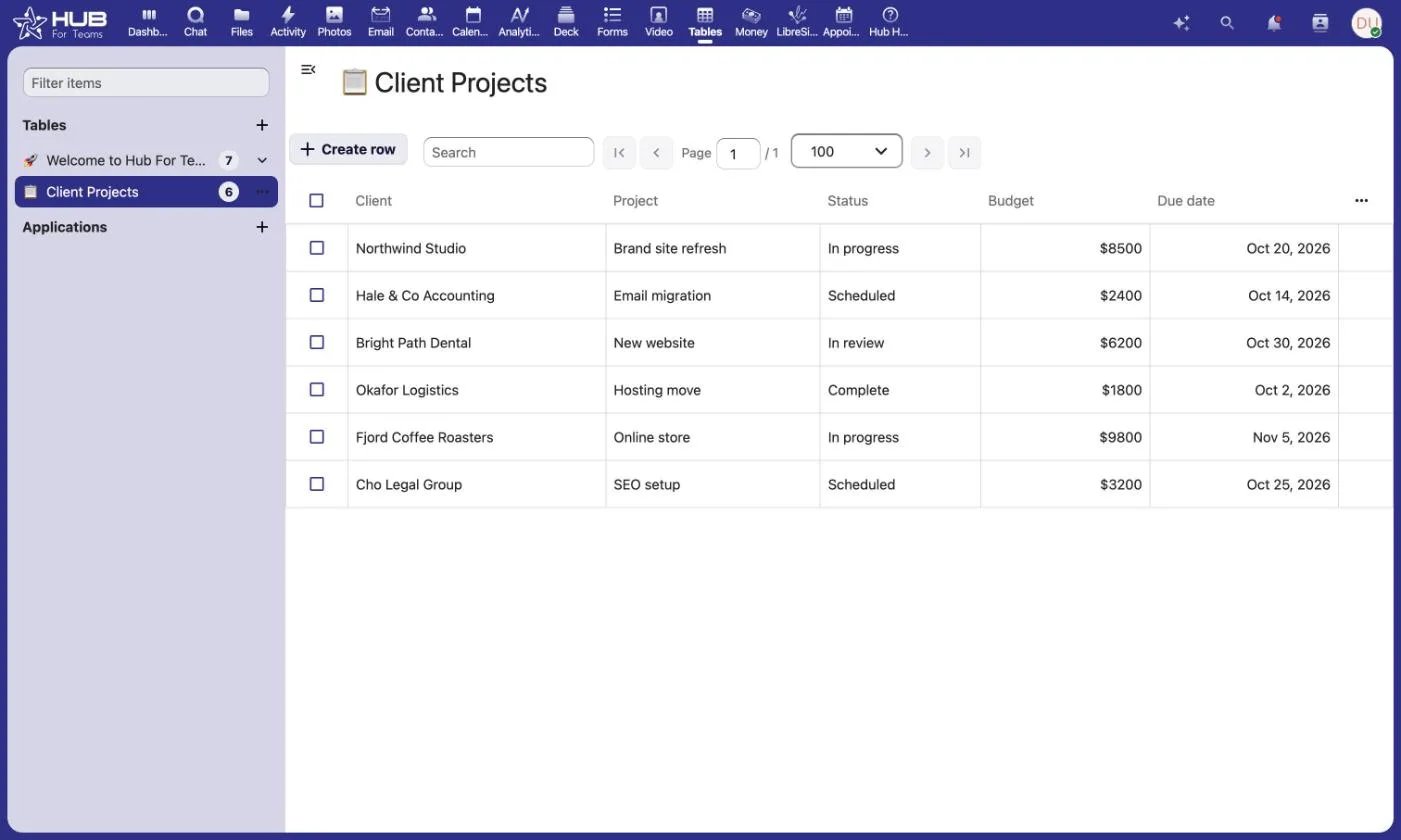Select the Bright Path Dental row checkbox
Viewport: 1401px width, 840px height.
[x=316, y=342]
